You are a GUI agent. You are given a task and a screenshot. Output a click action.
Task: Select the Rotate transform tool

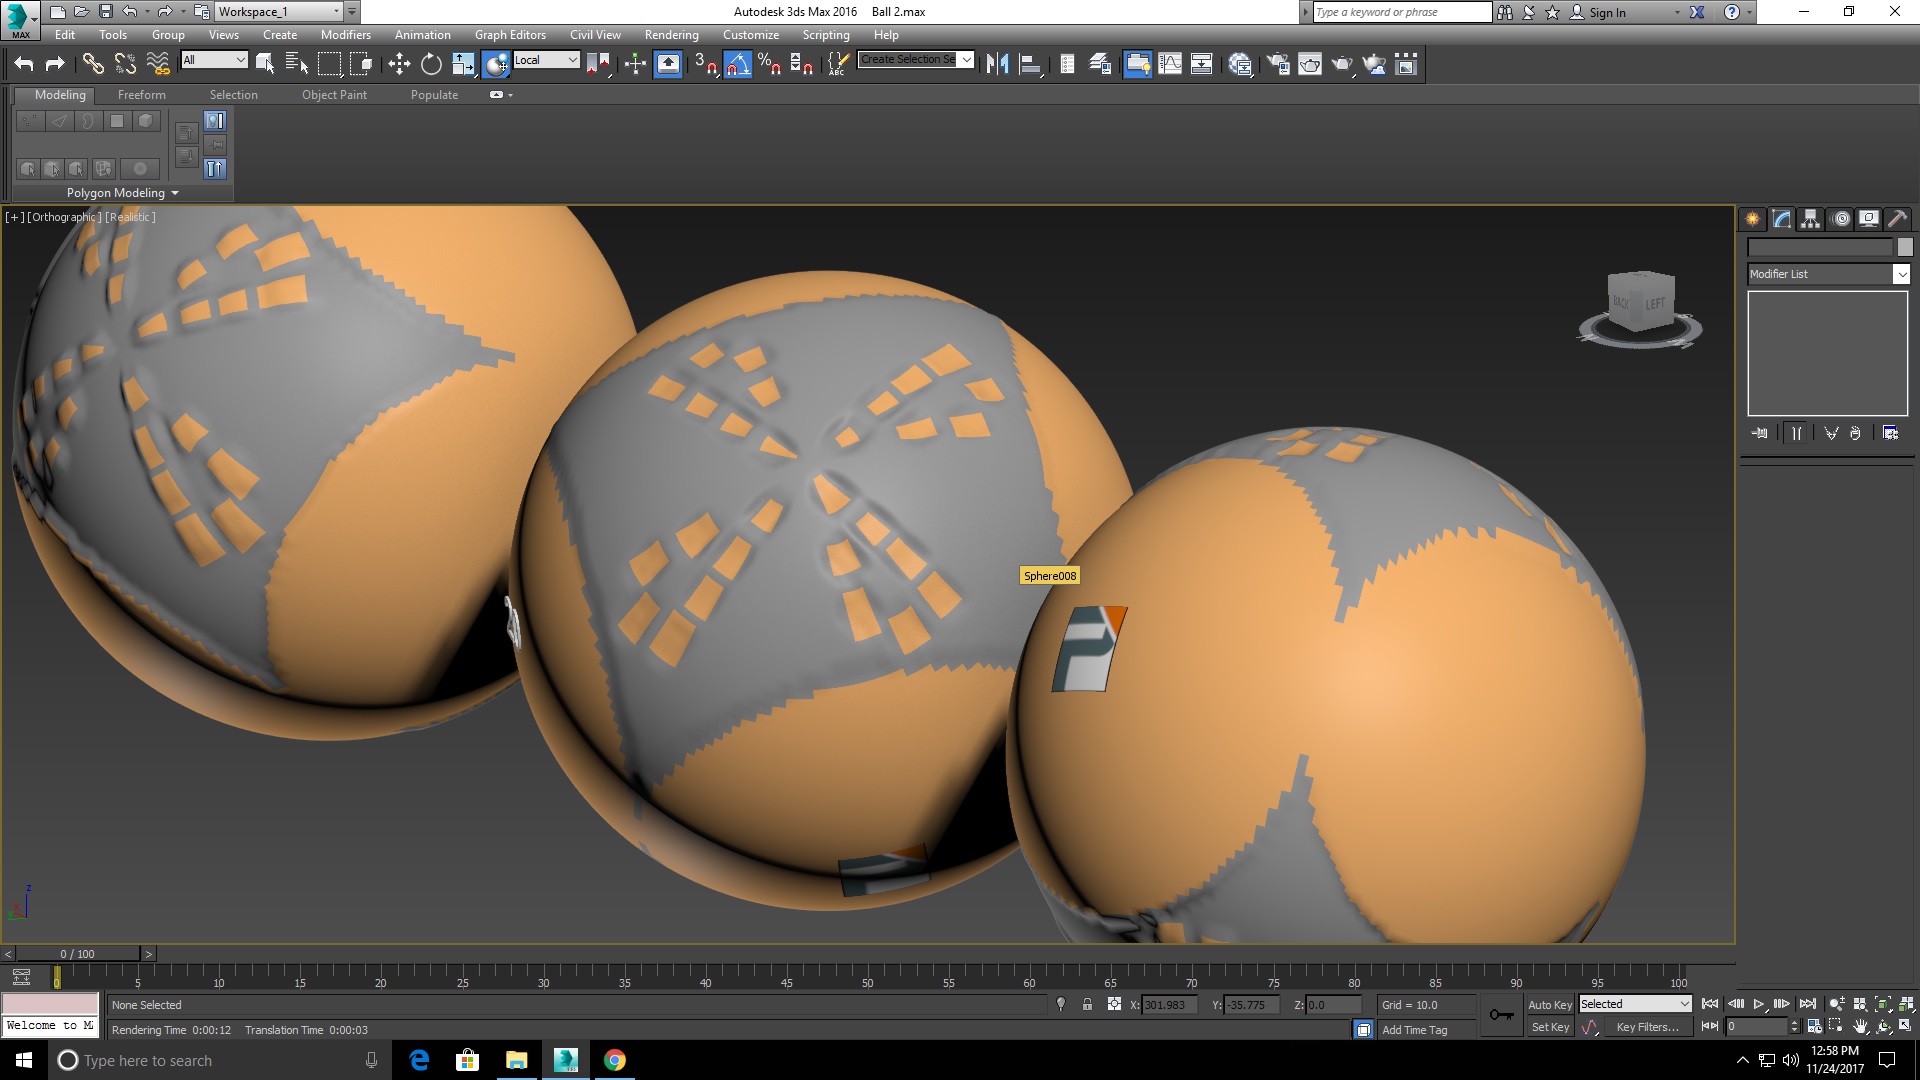click(431, 65)
